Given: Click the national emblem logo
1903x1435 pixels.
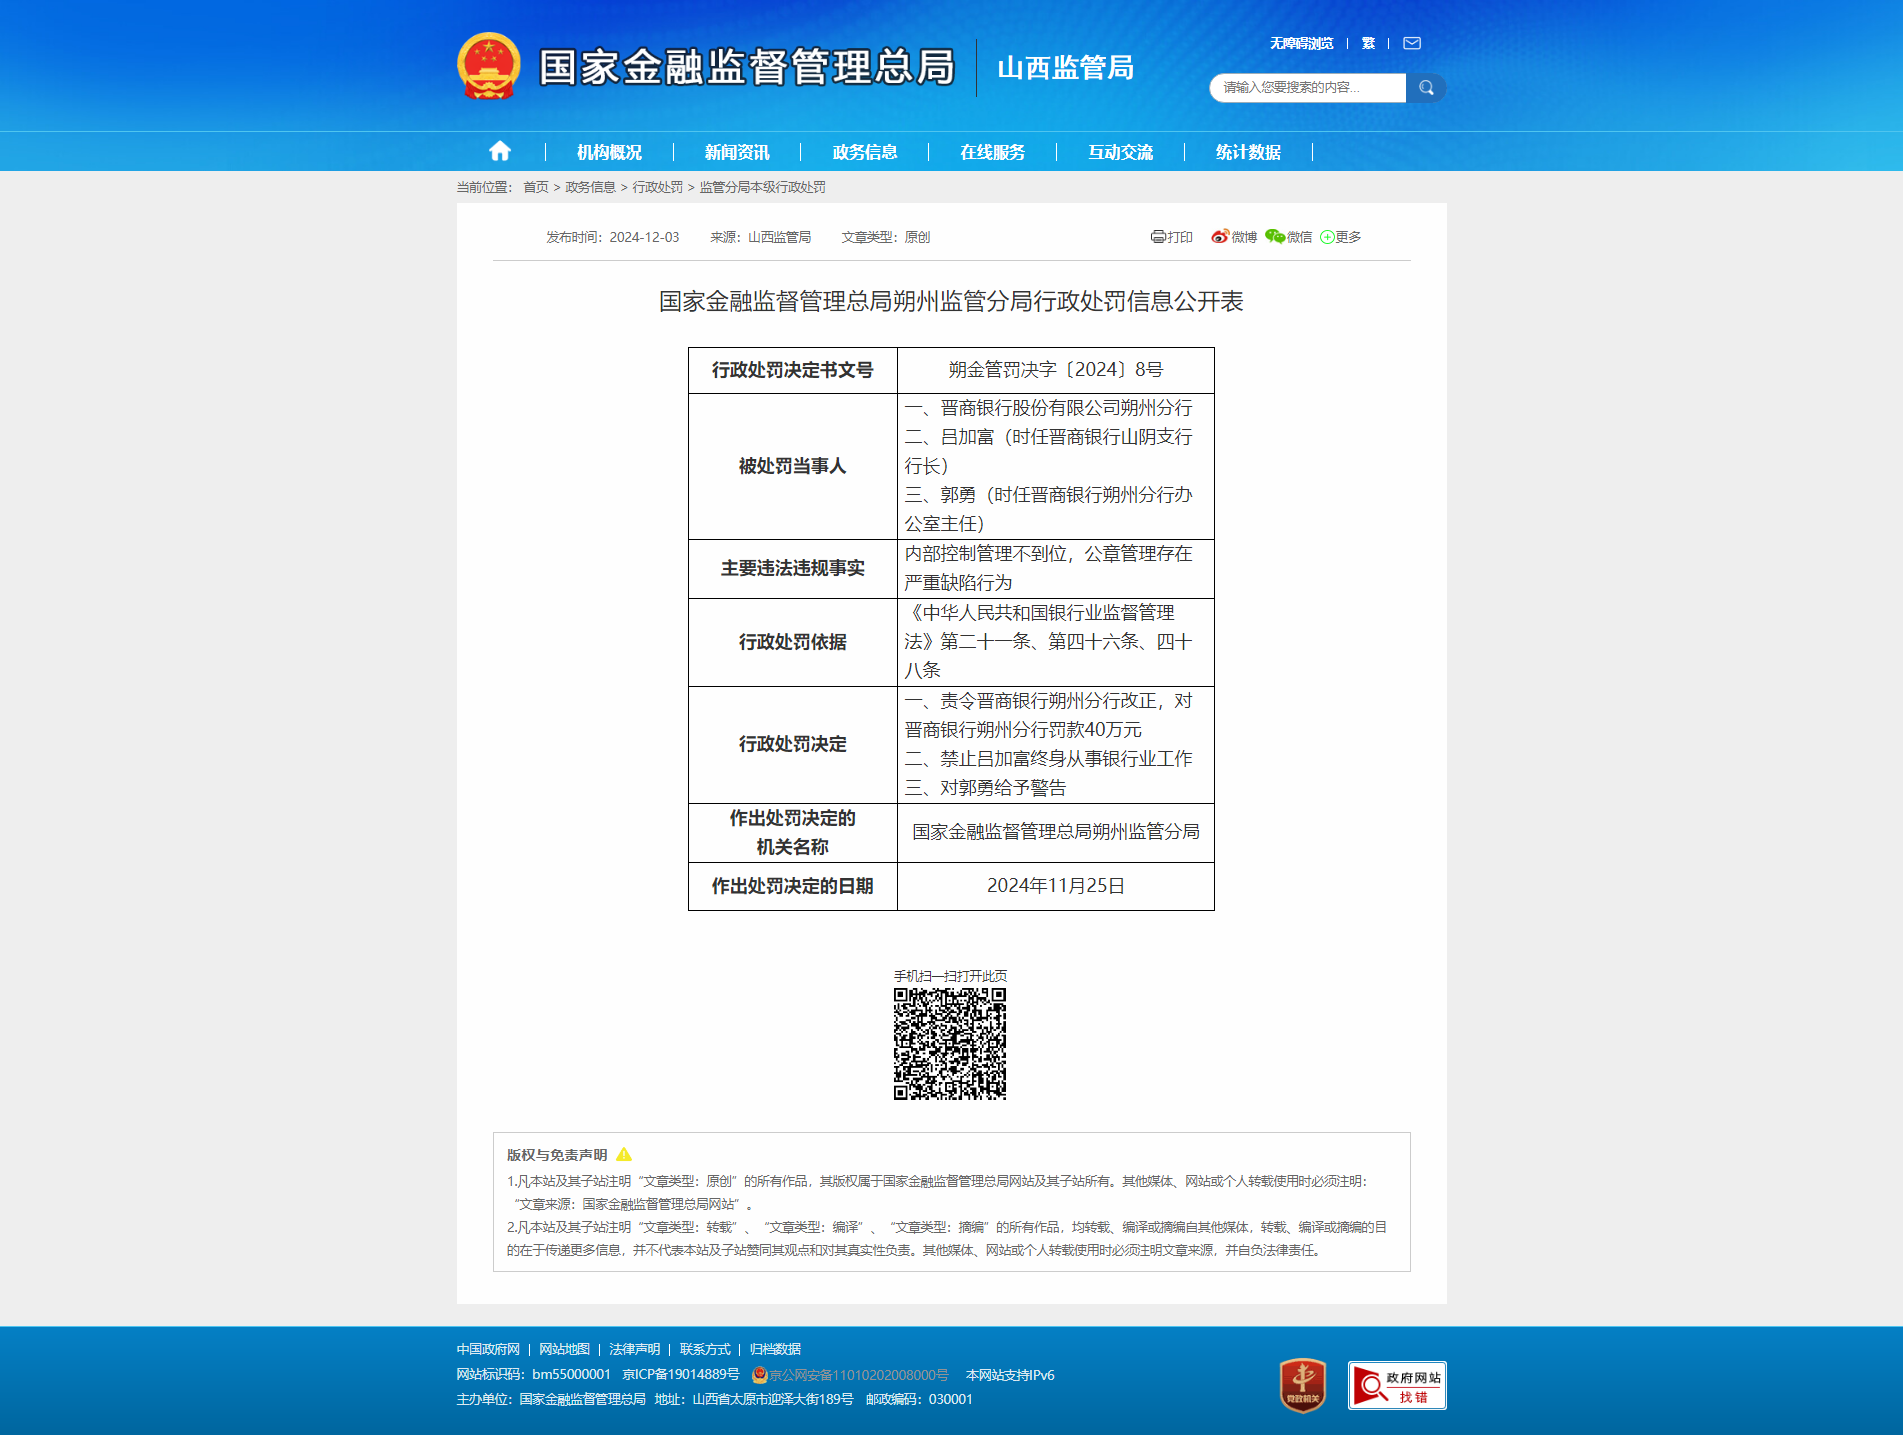Looking at the screenshot, I should coord(489,67).
